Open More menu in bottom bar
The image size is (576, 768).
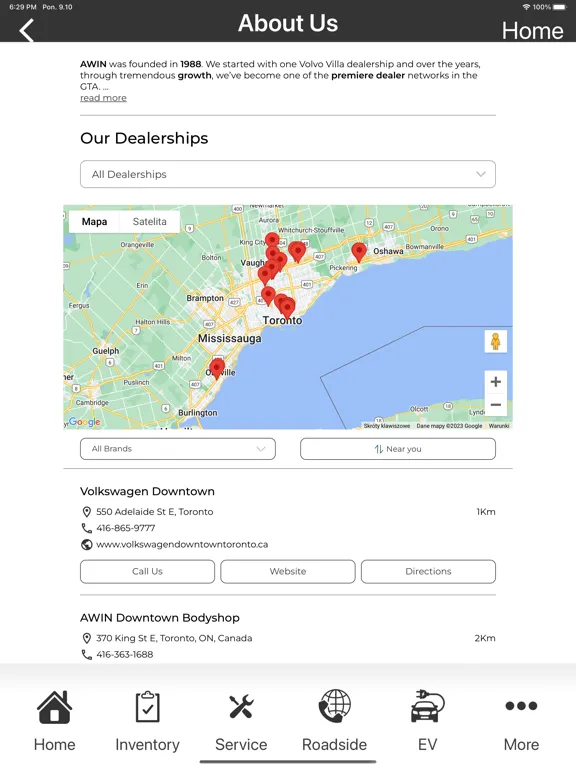[521, 721]
